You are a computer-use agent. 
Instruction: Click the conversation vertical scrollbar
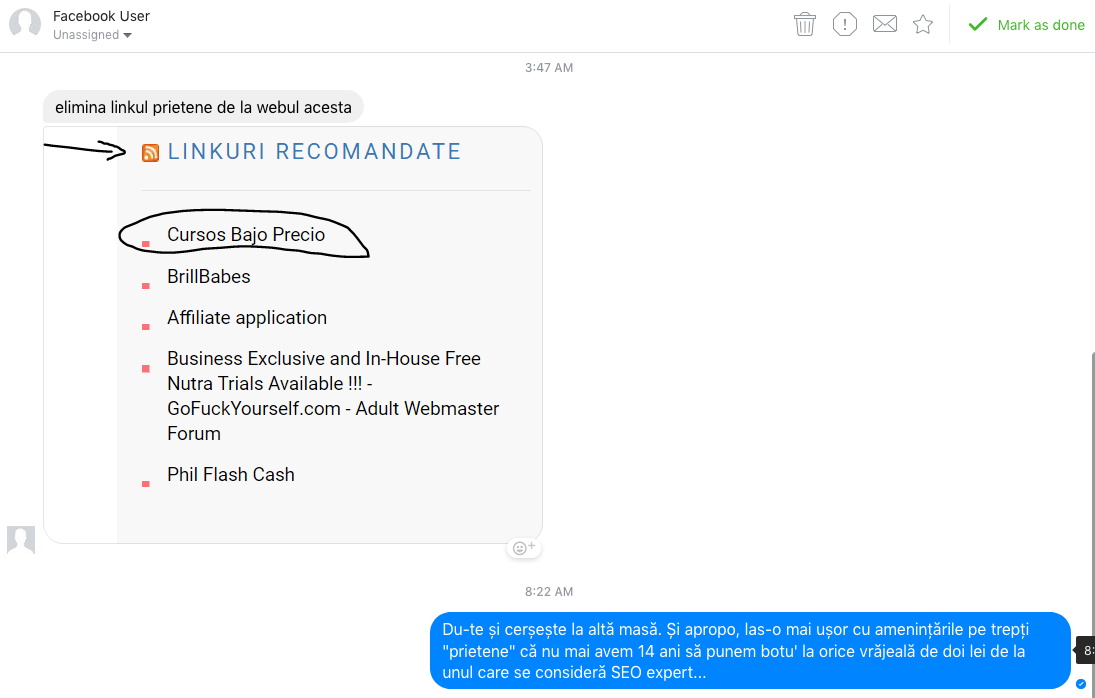coord(1091,500)
